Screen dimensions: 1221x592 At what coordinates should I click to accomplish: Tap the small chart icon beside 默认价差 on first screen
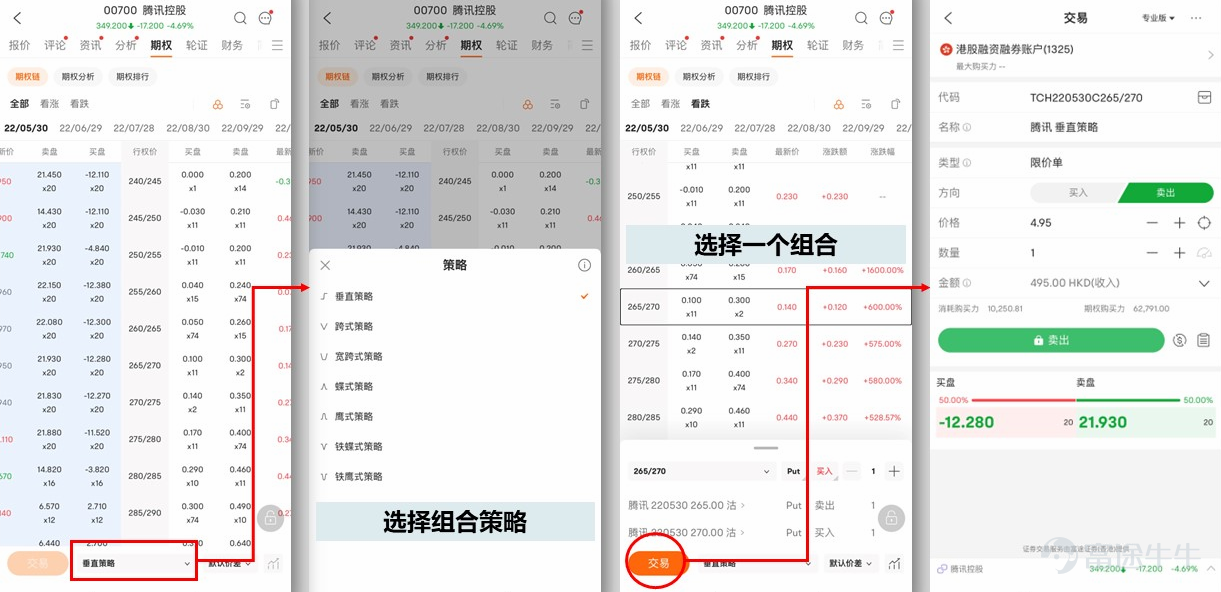coord(273,564)
